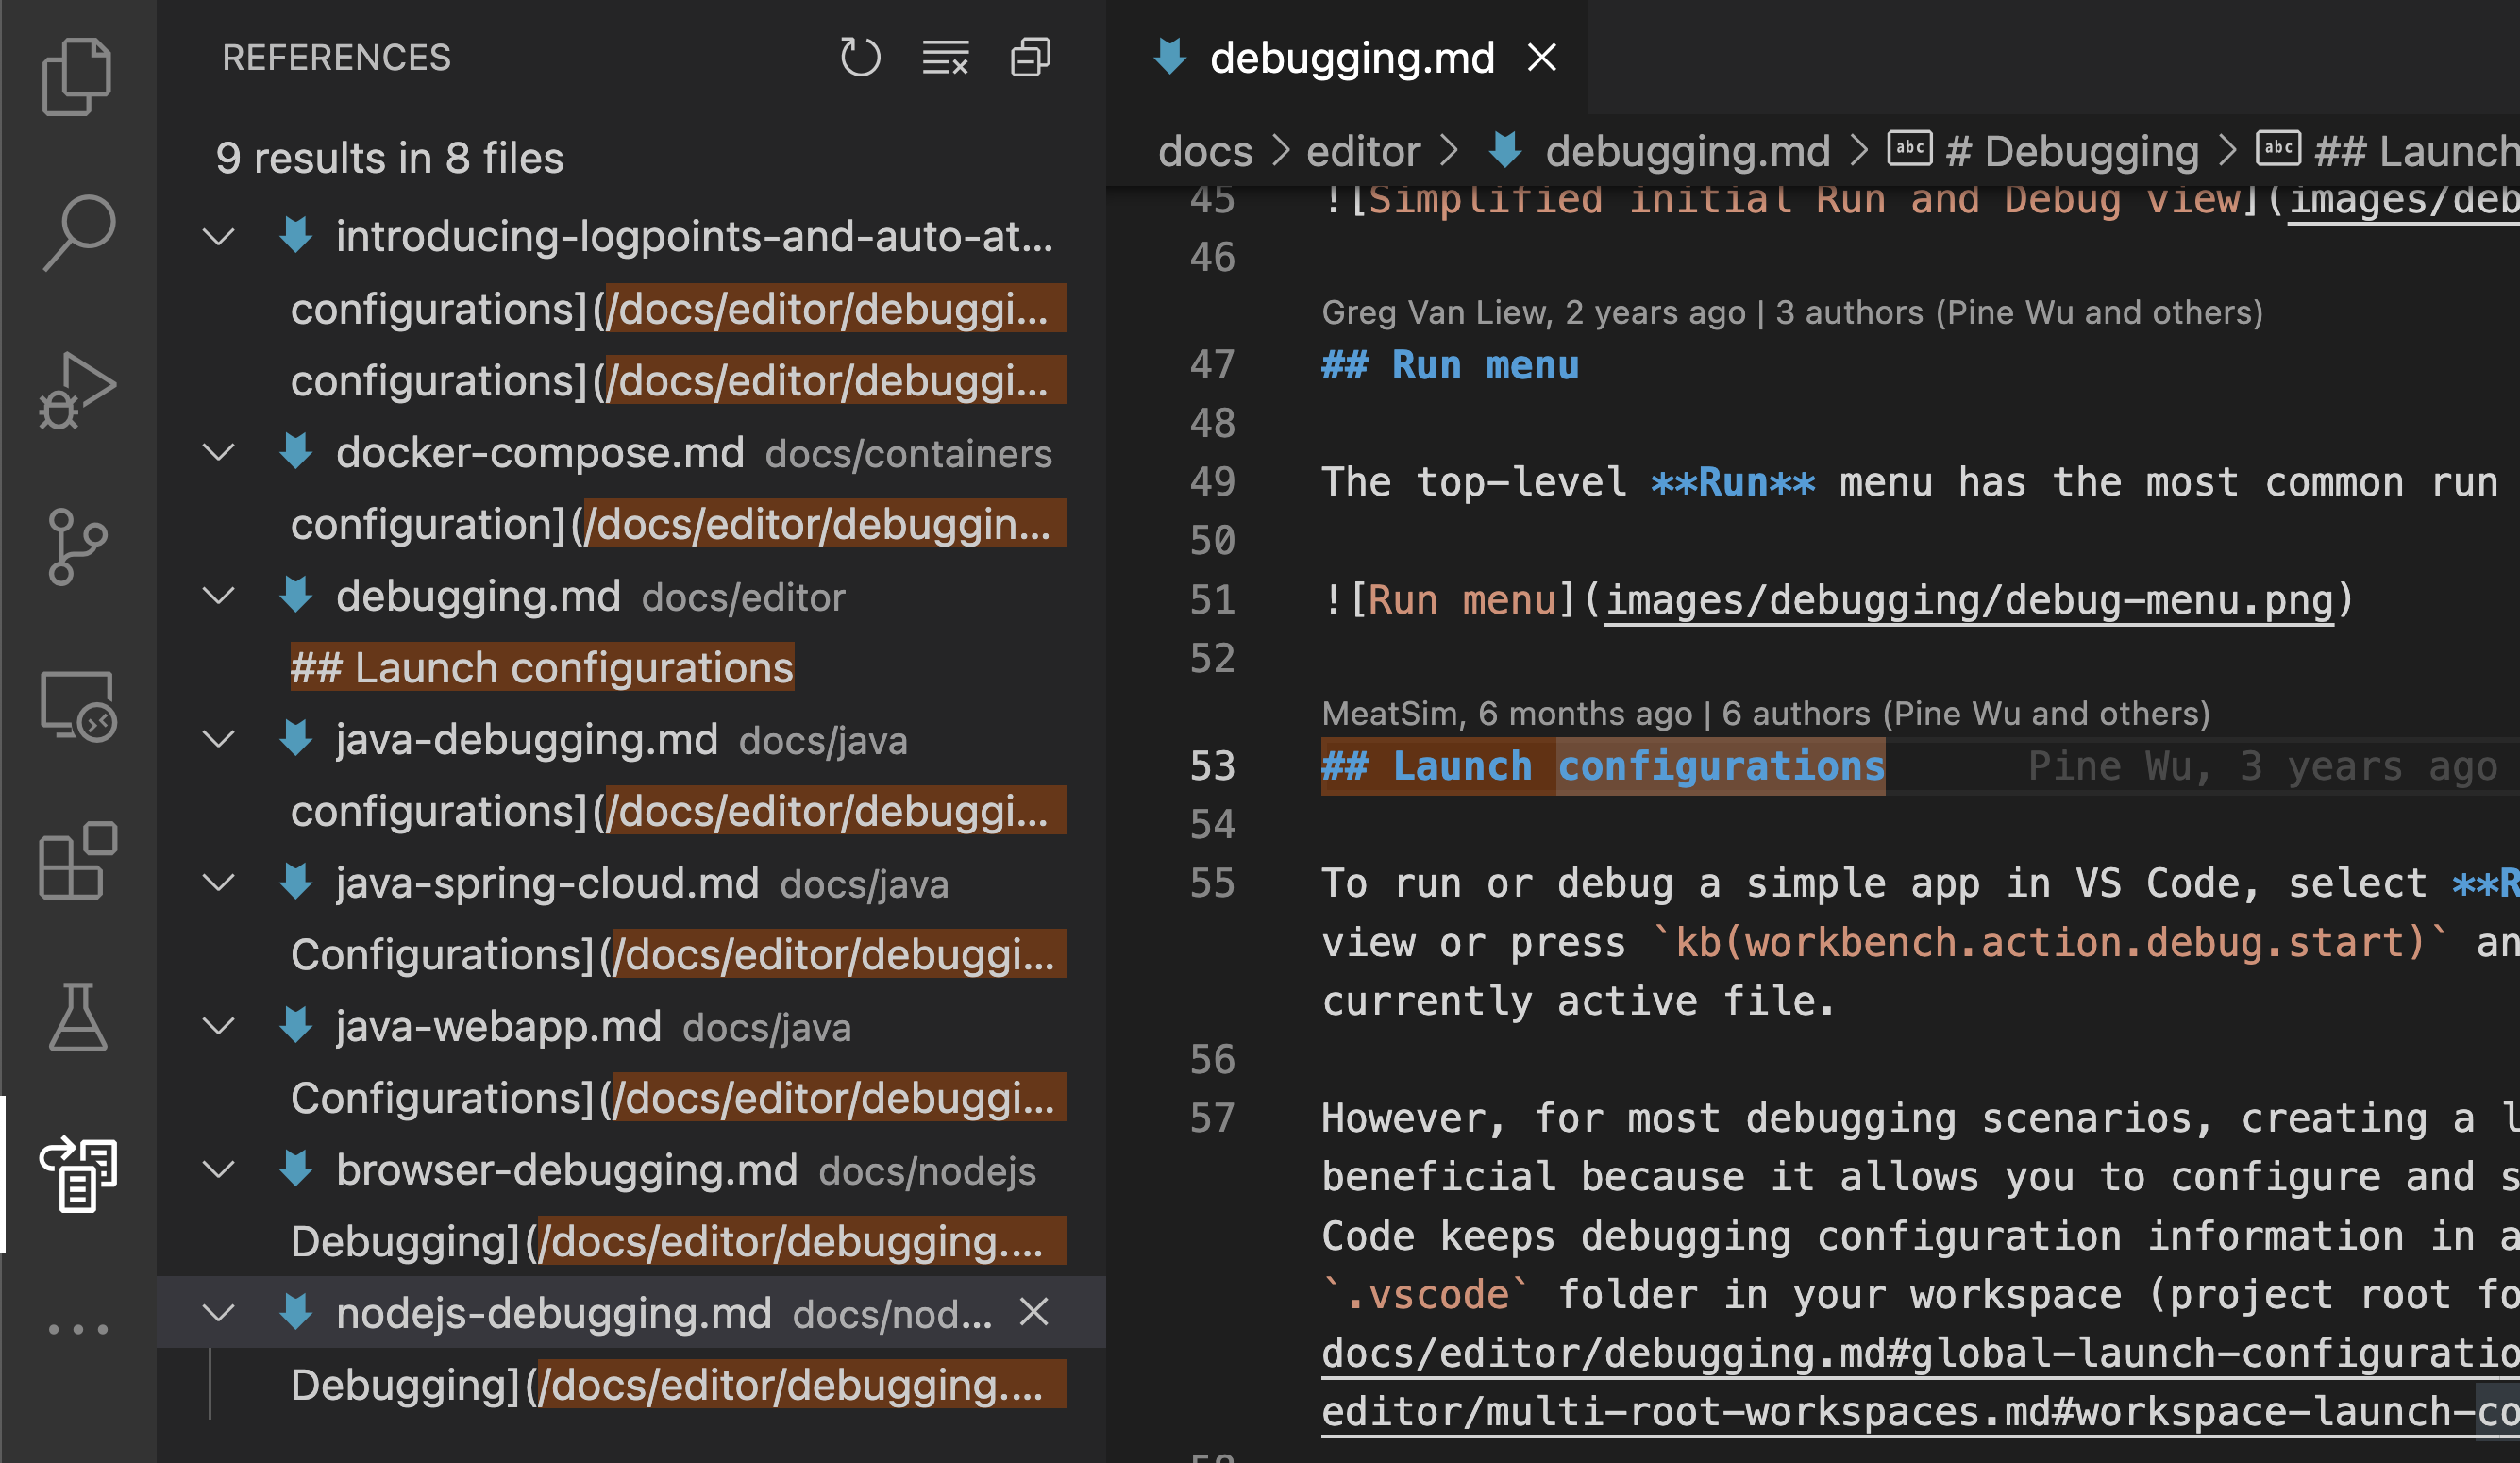Screen dimensions: 2520x1463
Task: Open the Remote Explorer view
Action: (78, 707)
